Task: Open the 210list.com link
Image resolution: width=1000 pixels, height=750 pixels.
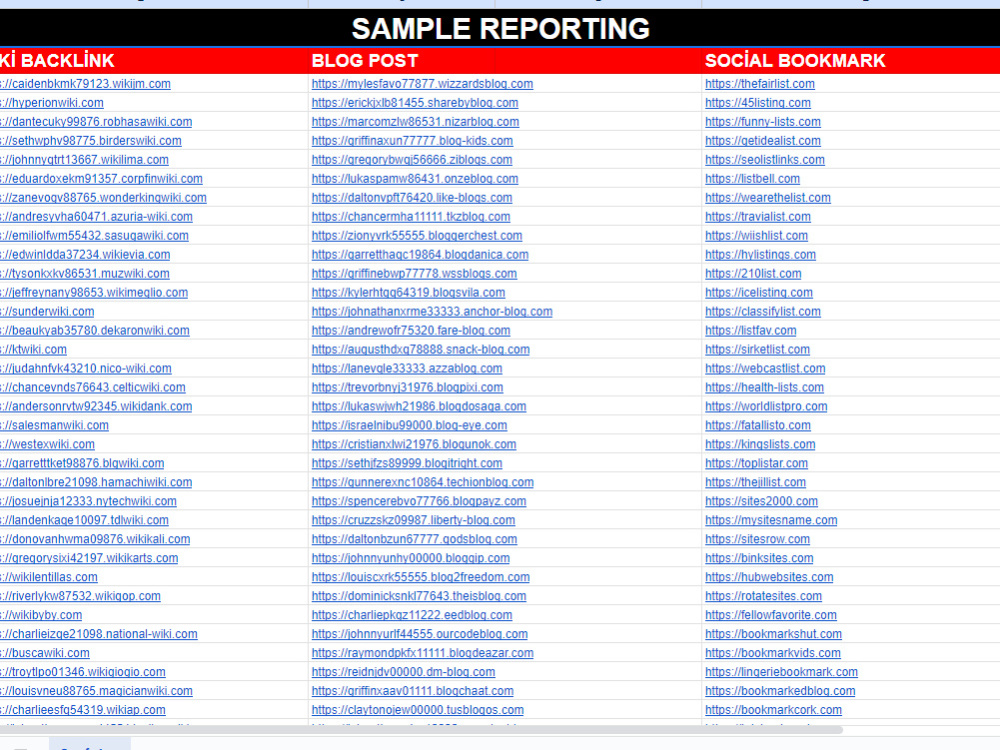Action: (753, 274)
